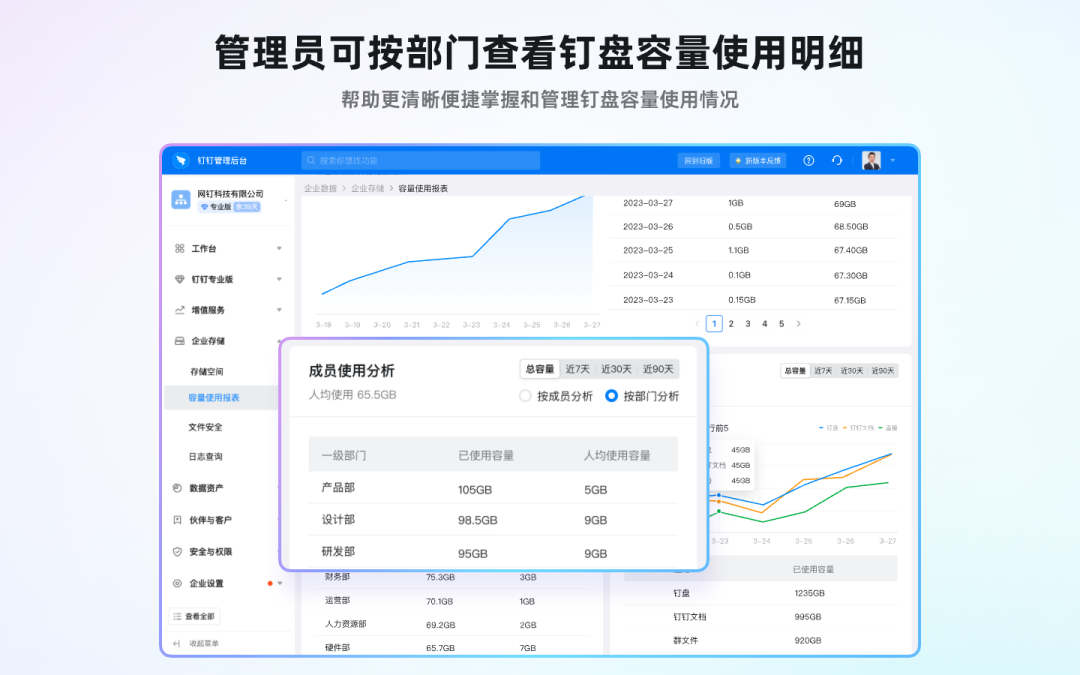The width and height of the screenshot is (1080, 675).
Task: Open dropdown arrow beside user avatar
Action: pyautogui.click(x=893, y=160)
